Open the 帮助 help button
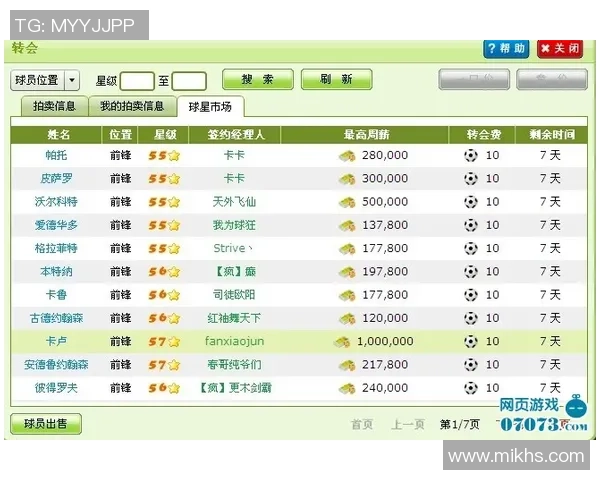This screenshot has height=480, width=600. click(506, 49)
